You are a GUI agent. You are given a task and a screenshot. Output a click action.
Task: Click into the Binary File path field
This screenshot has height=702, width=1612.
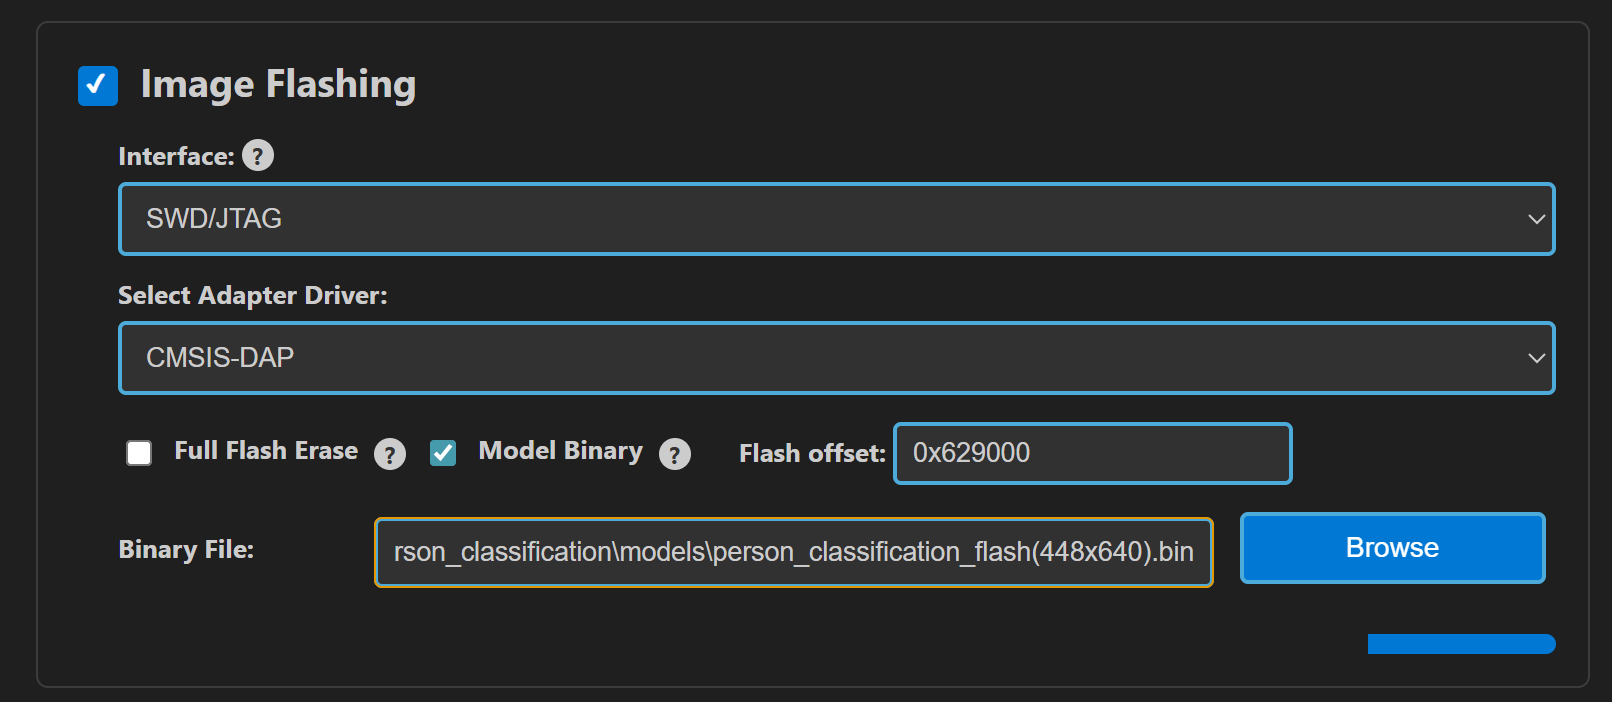[x=793, y=552]
